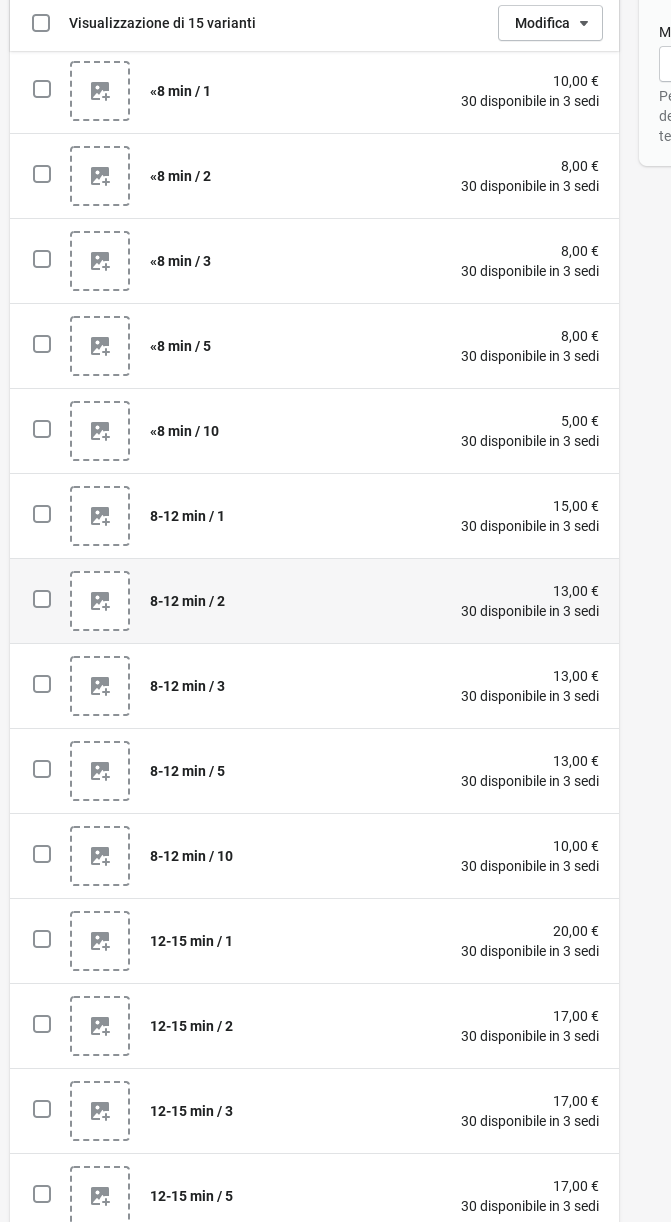
Task: Open the 12-15 min / 5 variant
Action: [191, 1196]
